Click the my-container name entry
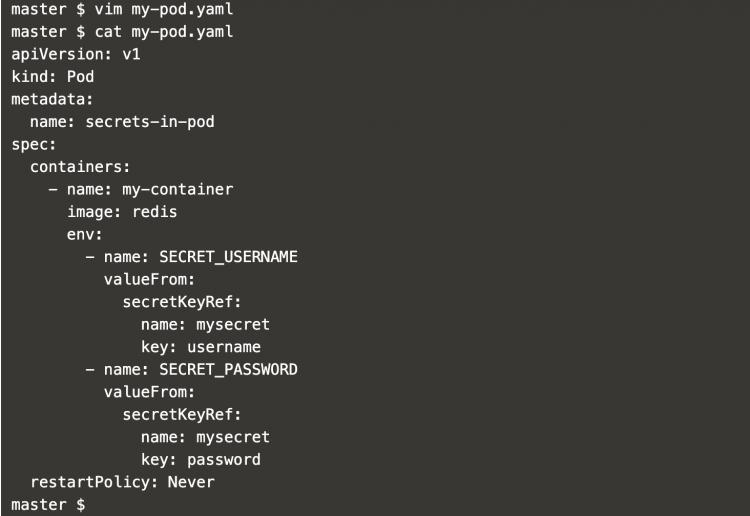Screen dimensions: 750x516 click(x=172, y=188)
